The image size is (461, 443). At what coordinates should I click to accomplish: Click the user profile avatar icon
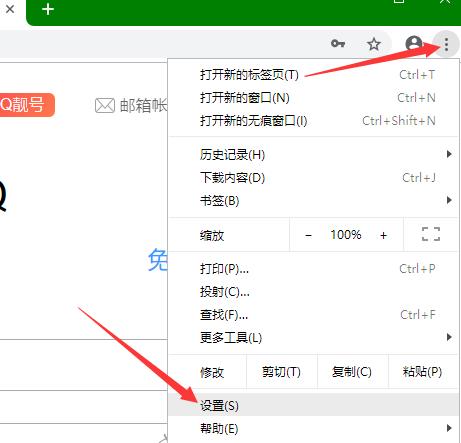point(414,44)
